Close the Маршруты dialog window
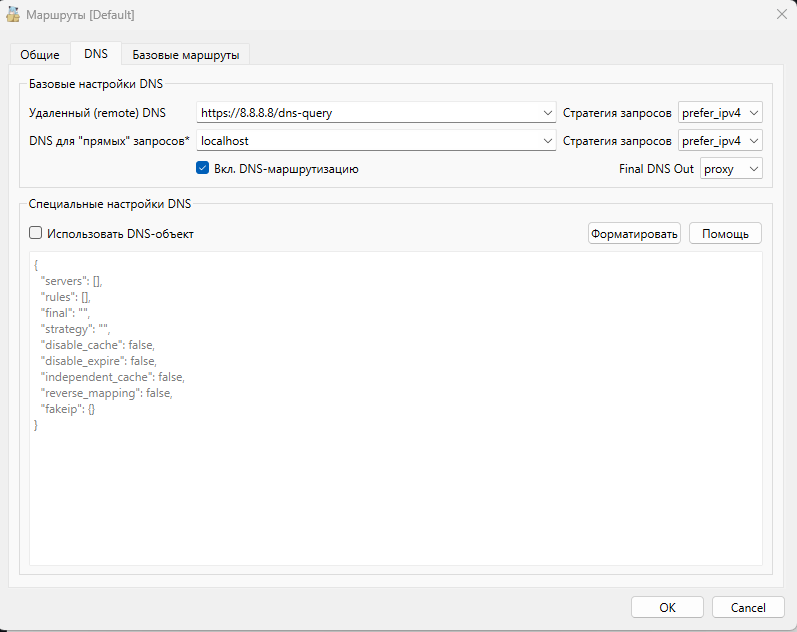797x632 pixels. point(782,14)
